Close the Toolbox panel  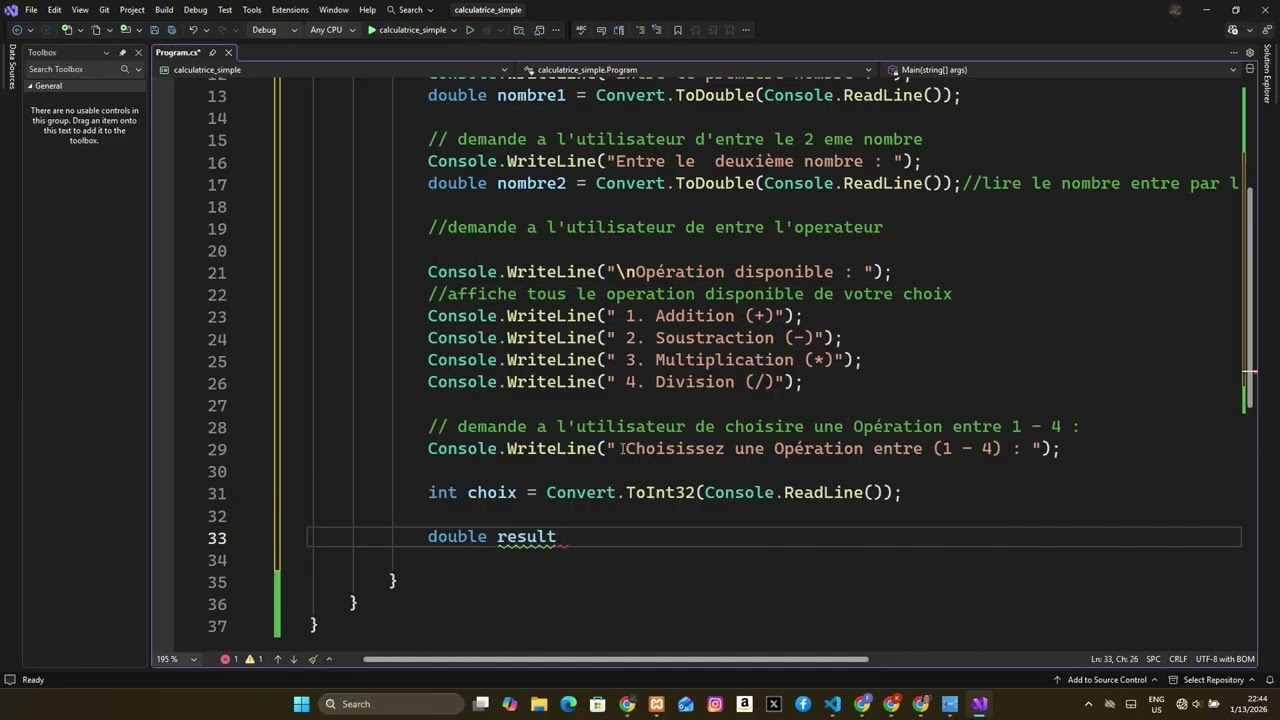click(138, 52)
